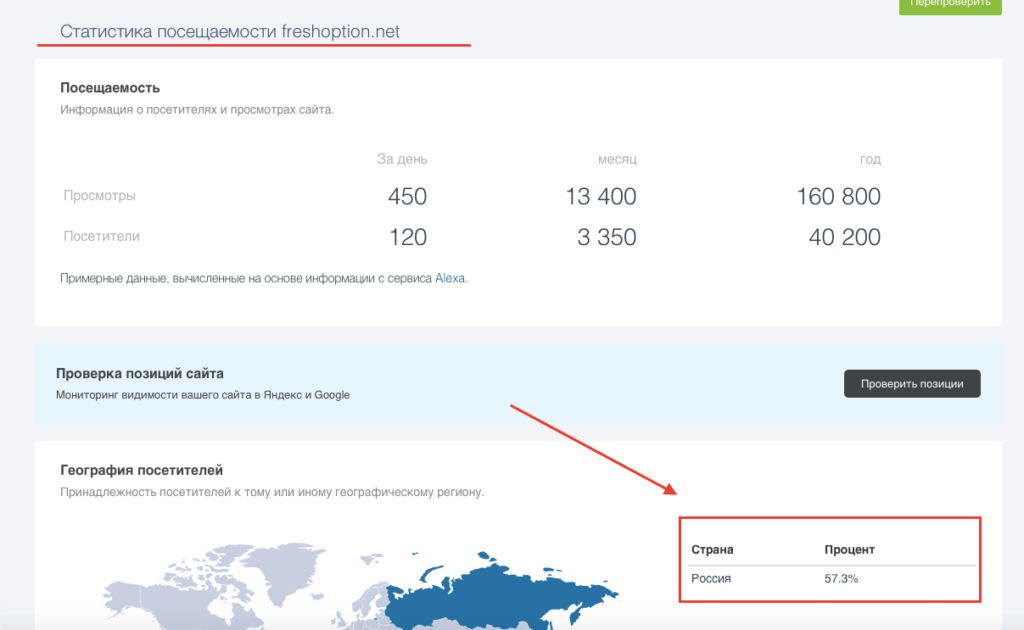Click the За день column heading
The height and width of the screenshot is (630, 1024).
(402, 159)
